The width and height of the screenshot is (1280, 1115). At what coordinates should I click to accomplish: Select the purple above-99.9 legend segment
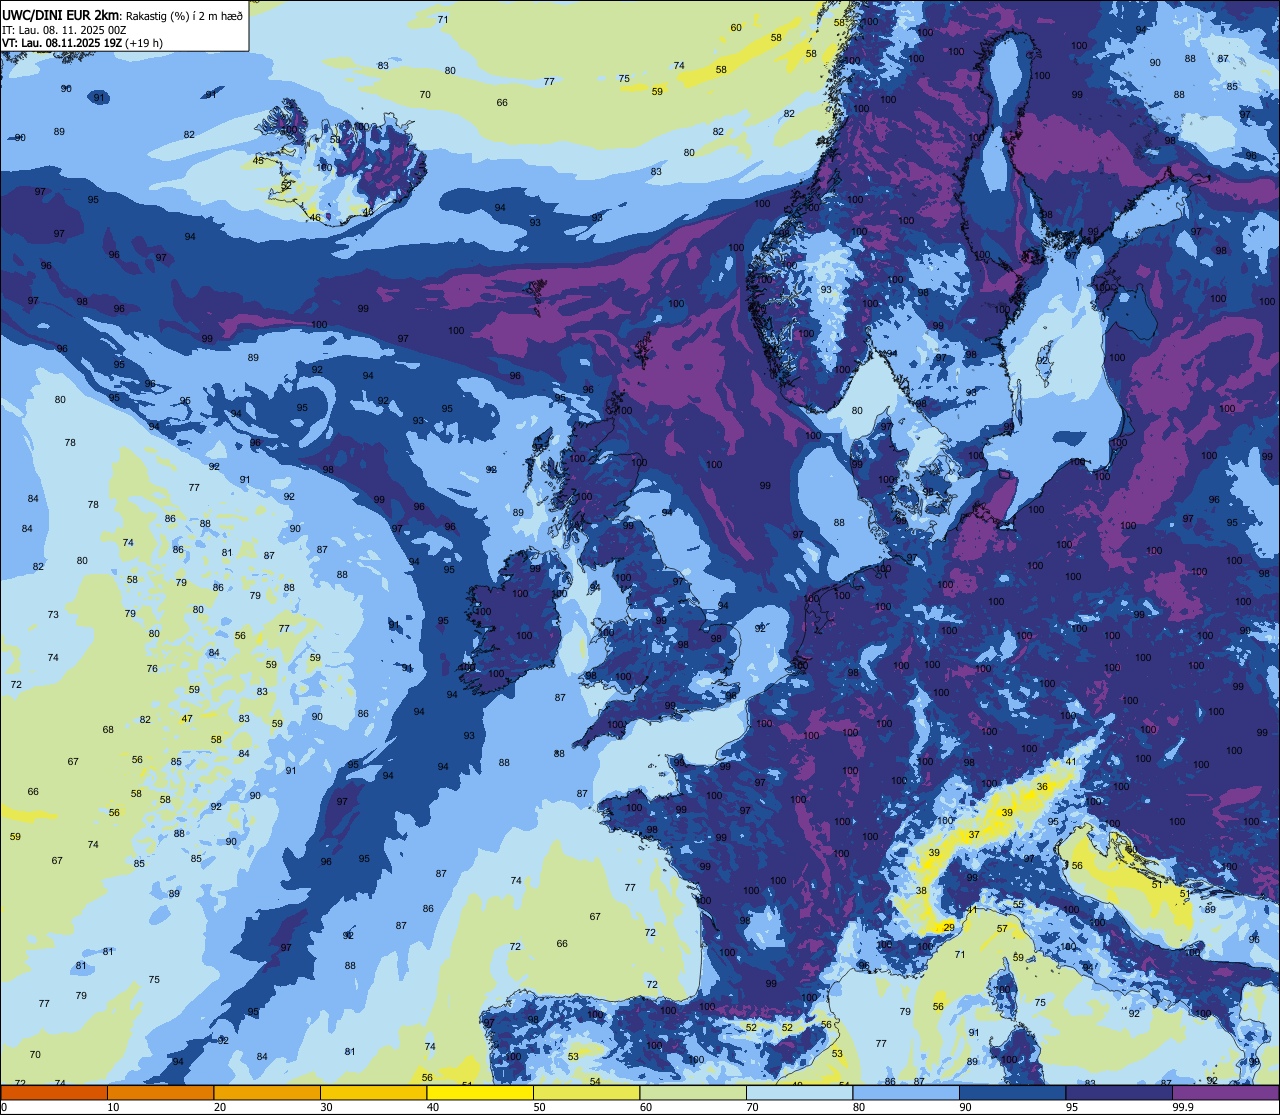click(1225, 1092)
